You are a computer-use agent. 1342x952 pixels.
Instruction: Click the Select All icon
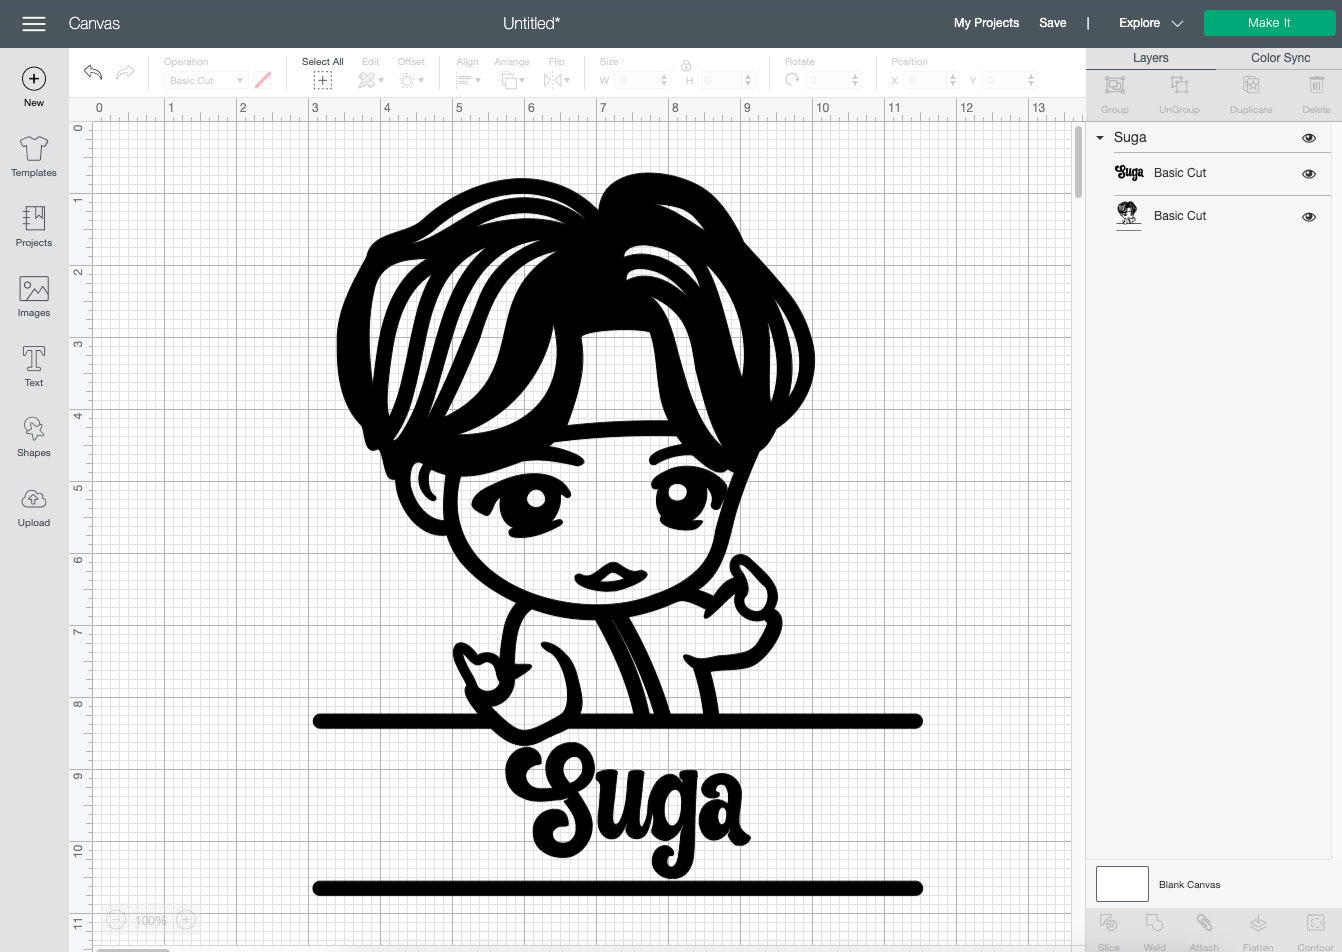coord(322,80)
